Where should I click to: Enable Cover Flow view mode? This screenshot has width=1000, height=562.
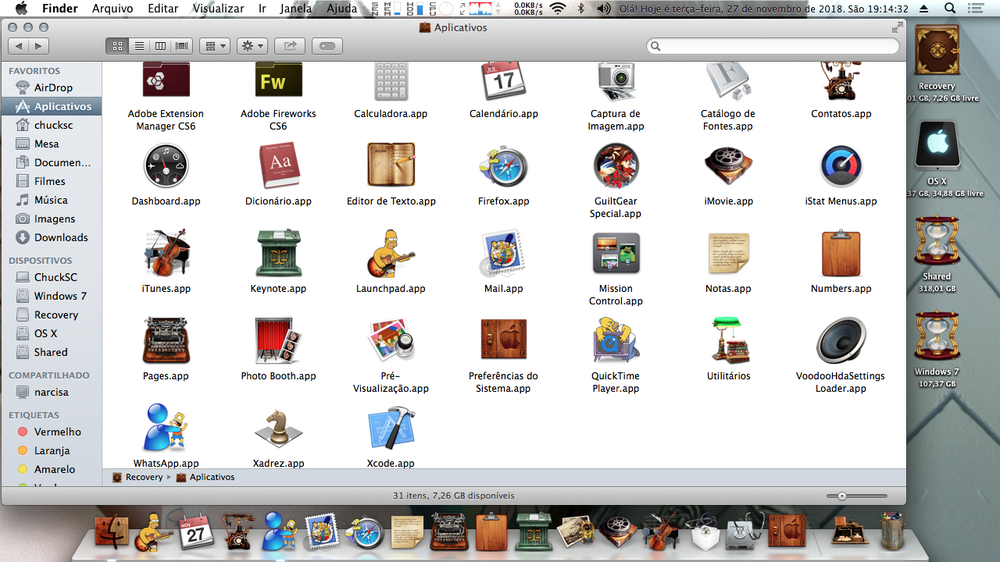[181, 46]
